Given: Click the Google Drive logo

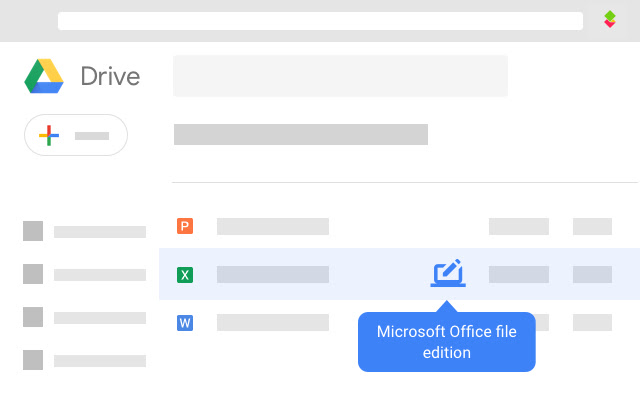Looking at the screenshot, I should coord(44,76).
